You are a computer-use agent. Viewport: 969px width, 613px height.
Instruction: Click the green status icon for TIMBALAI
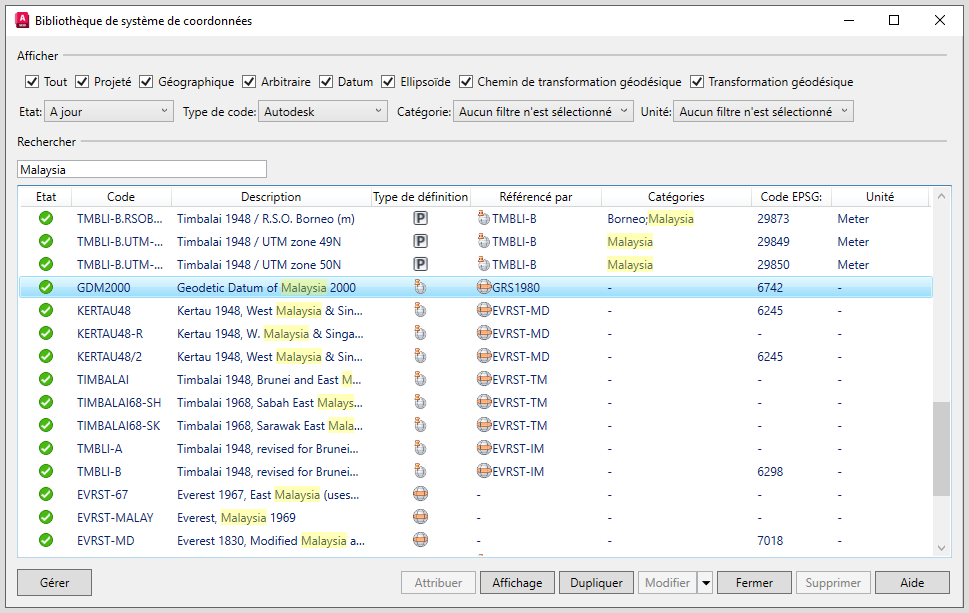(x=45, y=379)
